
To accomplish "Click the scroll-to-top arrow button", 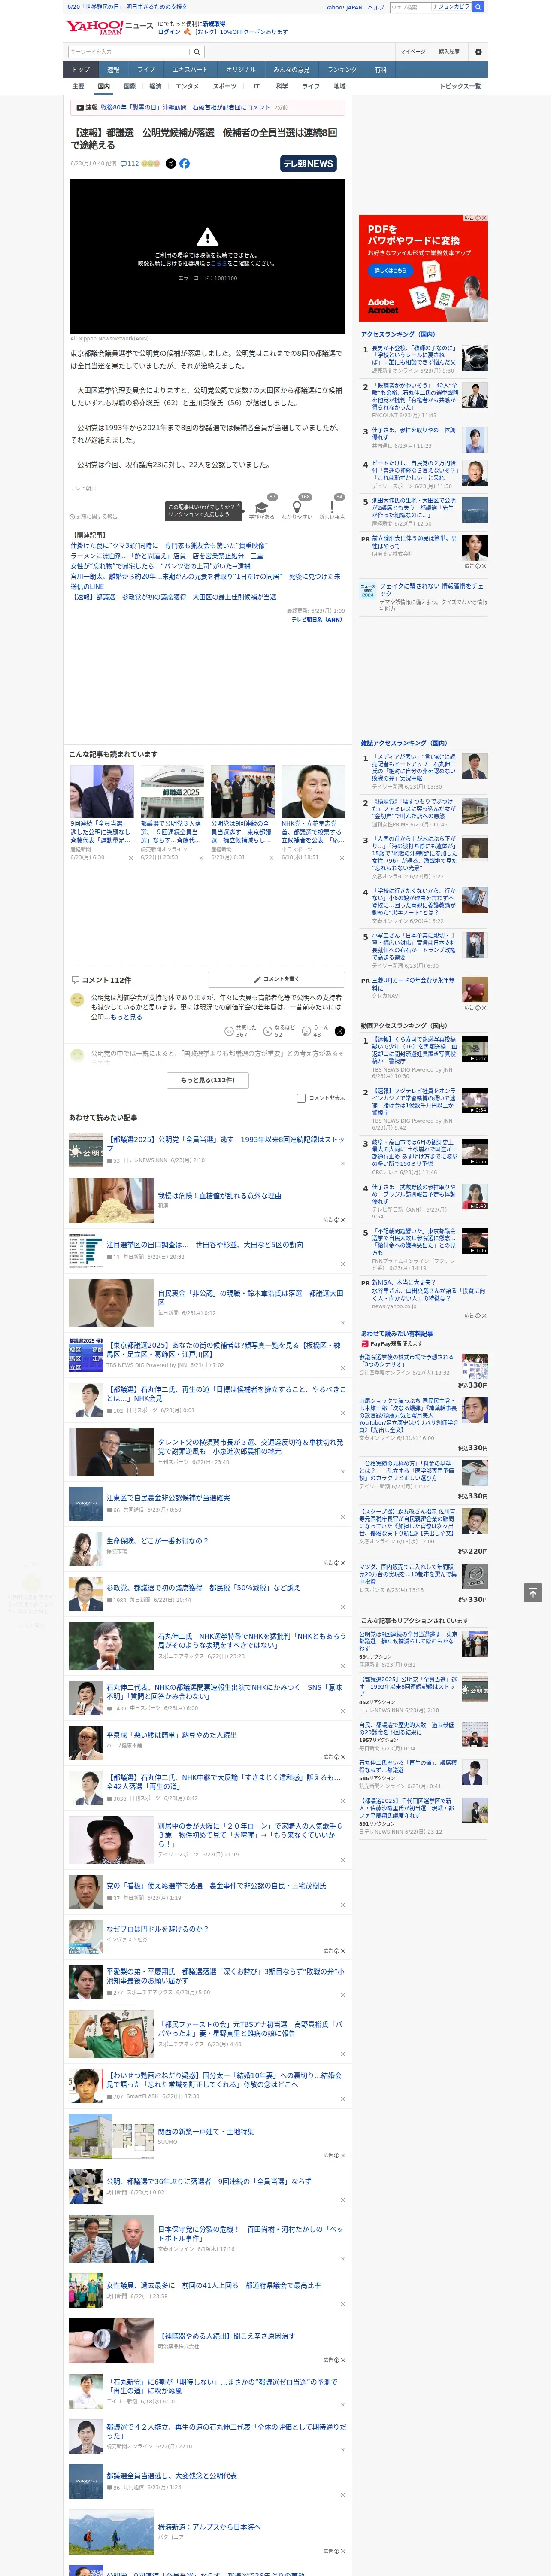I will click(533, 1592).
